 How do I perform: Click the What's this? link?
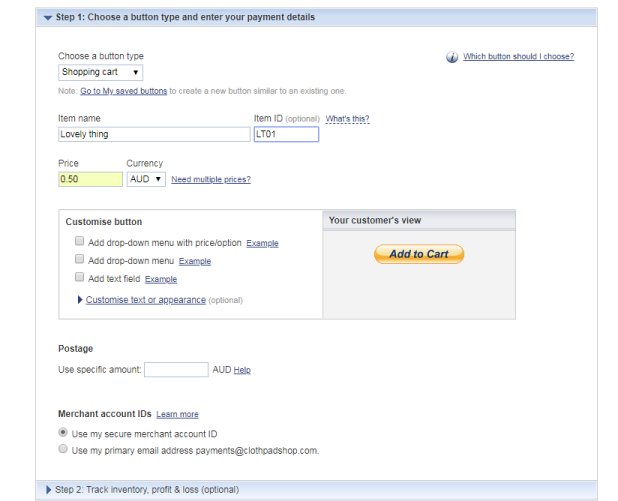point(347,119)
